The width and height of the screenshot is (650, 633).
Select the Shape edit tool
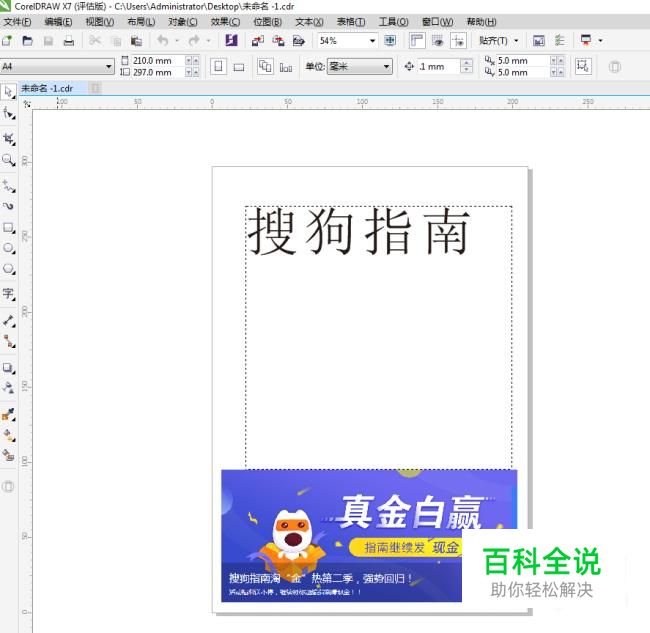[x=8, y=113]
